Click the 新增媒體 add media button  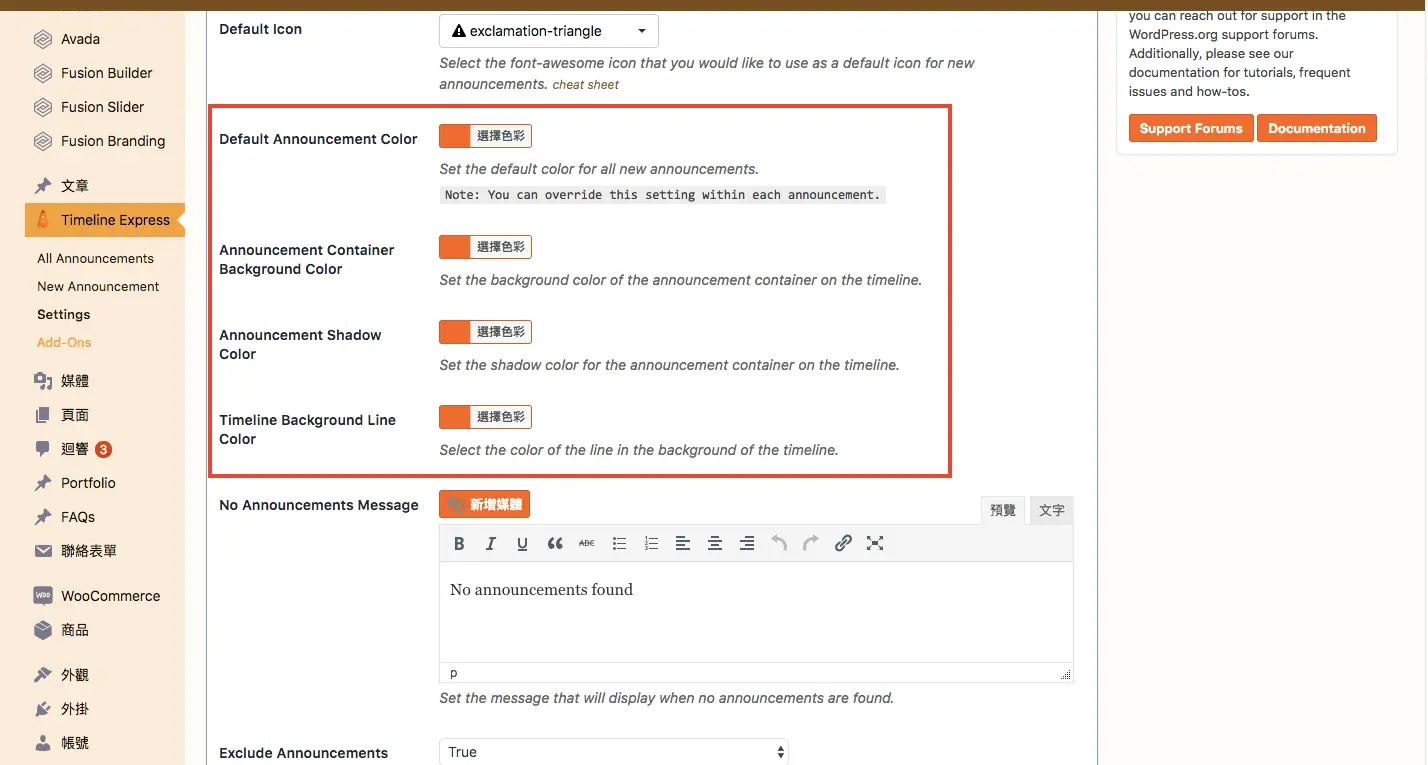484,504
